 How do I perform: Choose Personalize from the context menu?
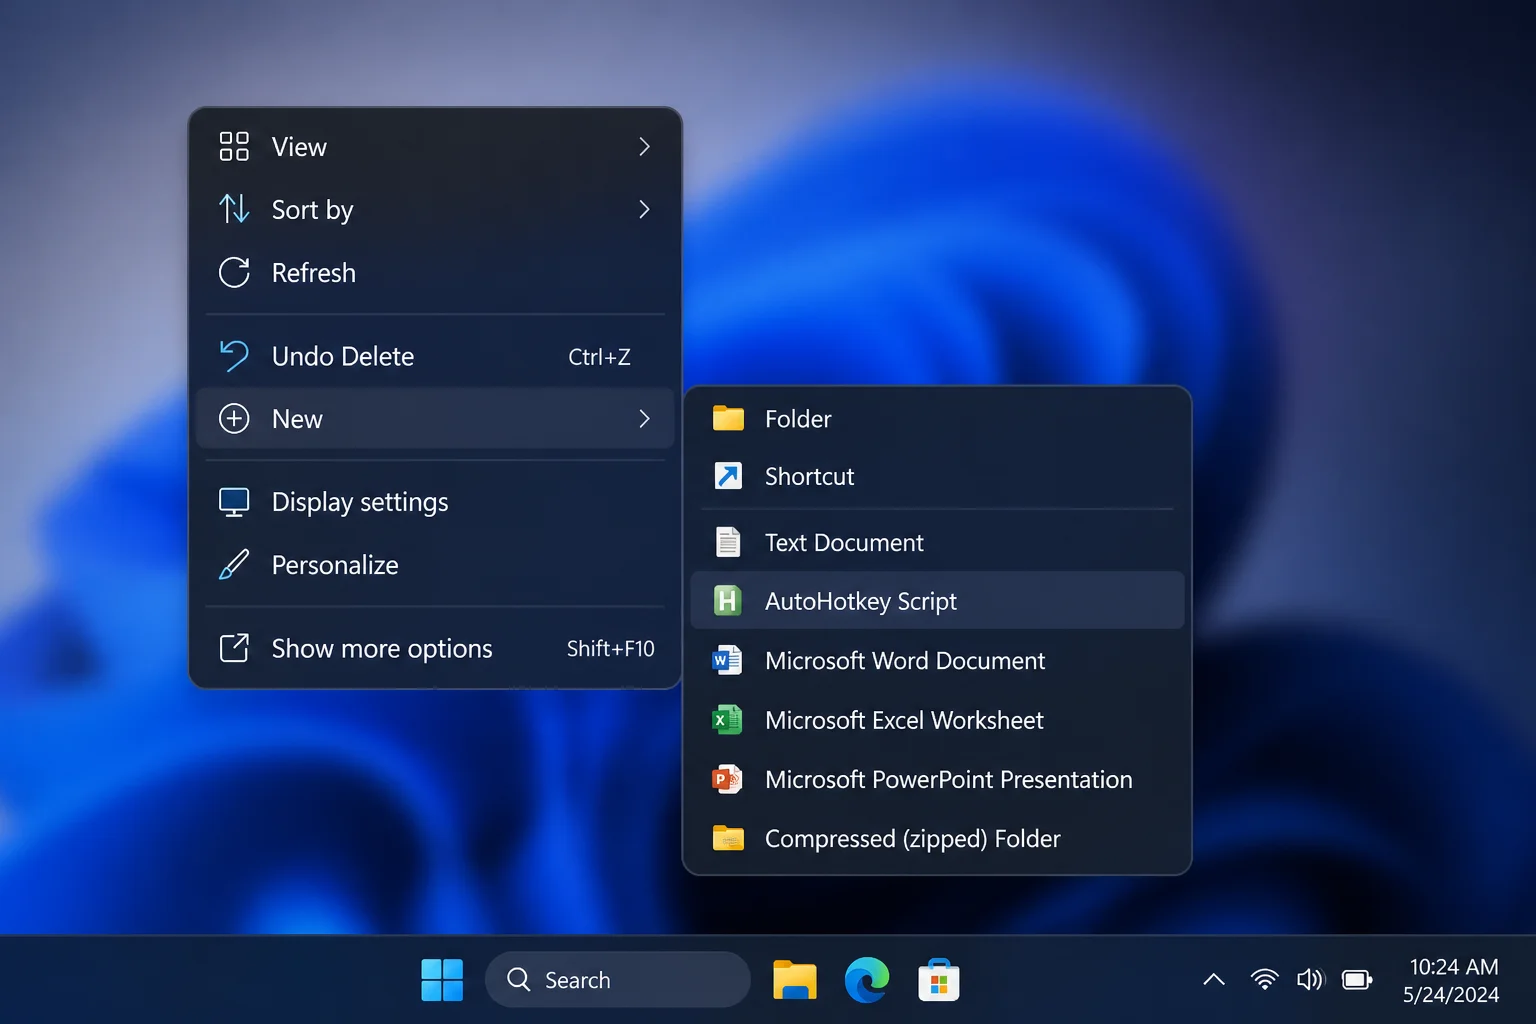click(435, 564)
